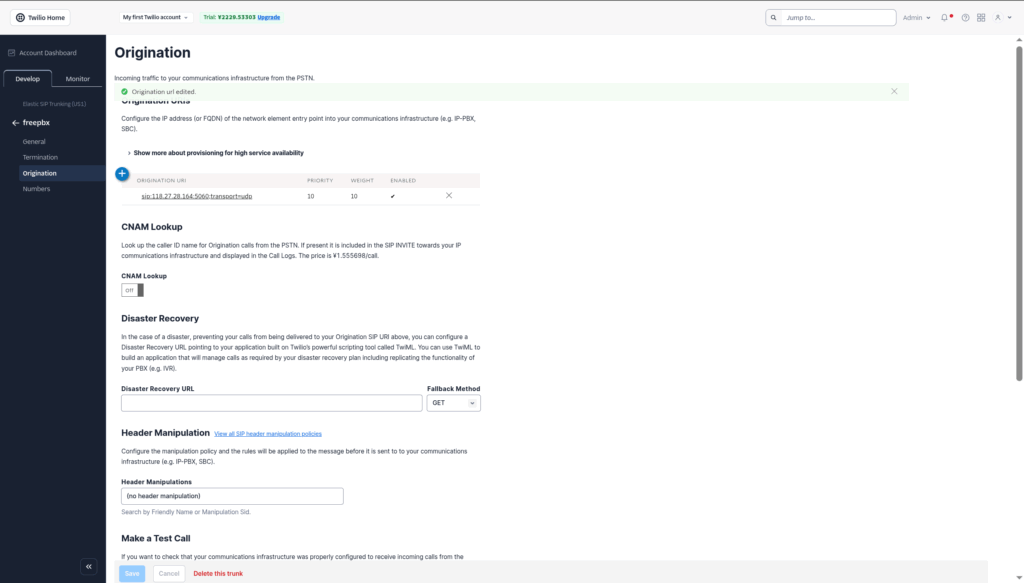Image resolution: width=1024 pixels, height=583 pixels.
Task: Collapse the sidebar with double-chevron icon
Action: (x=88, y=566)
